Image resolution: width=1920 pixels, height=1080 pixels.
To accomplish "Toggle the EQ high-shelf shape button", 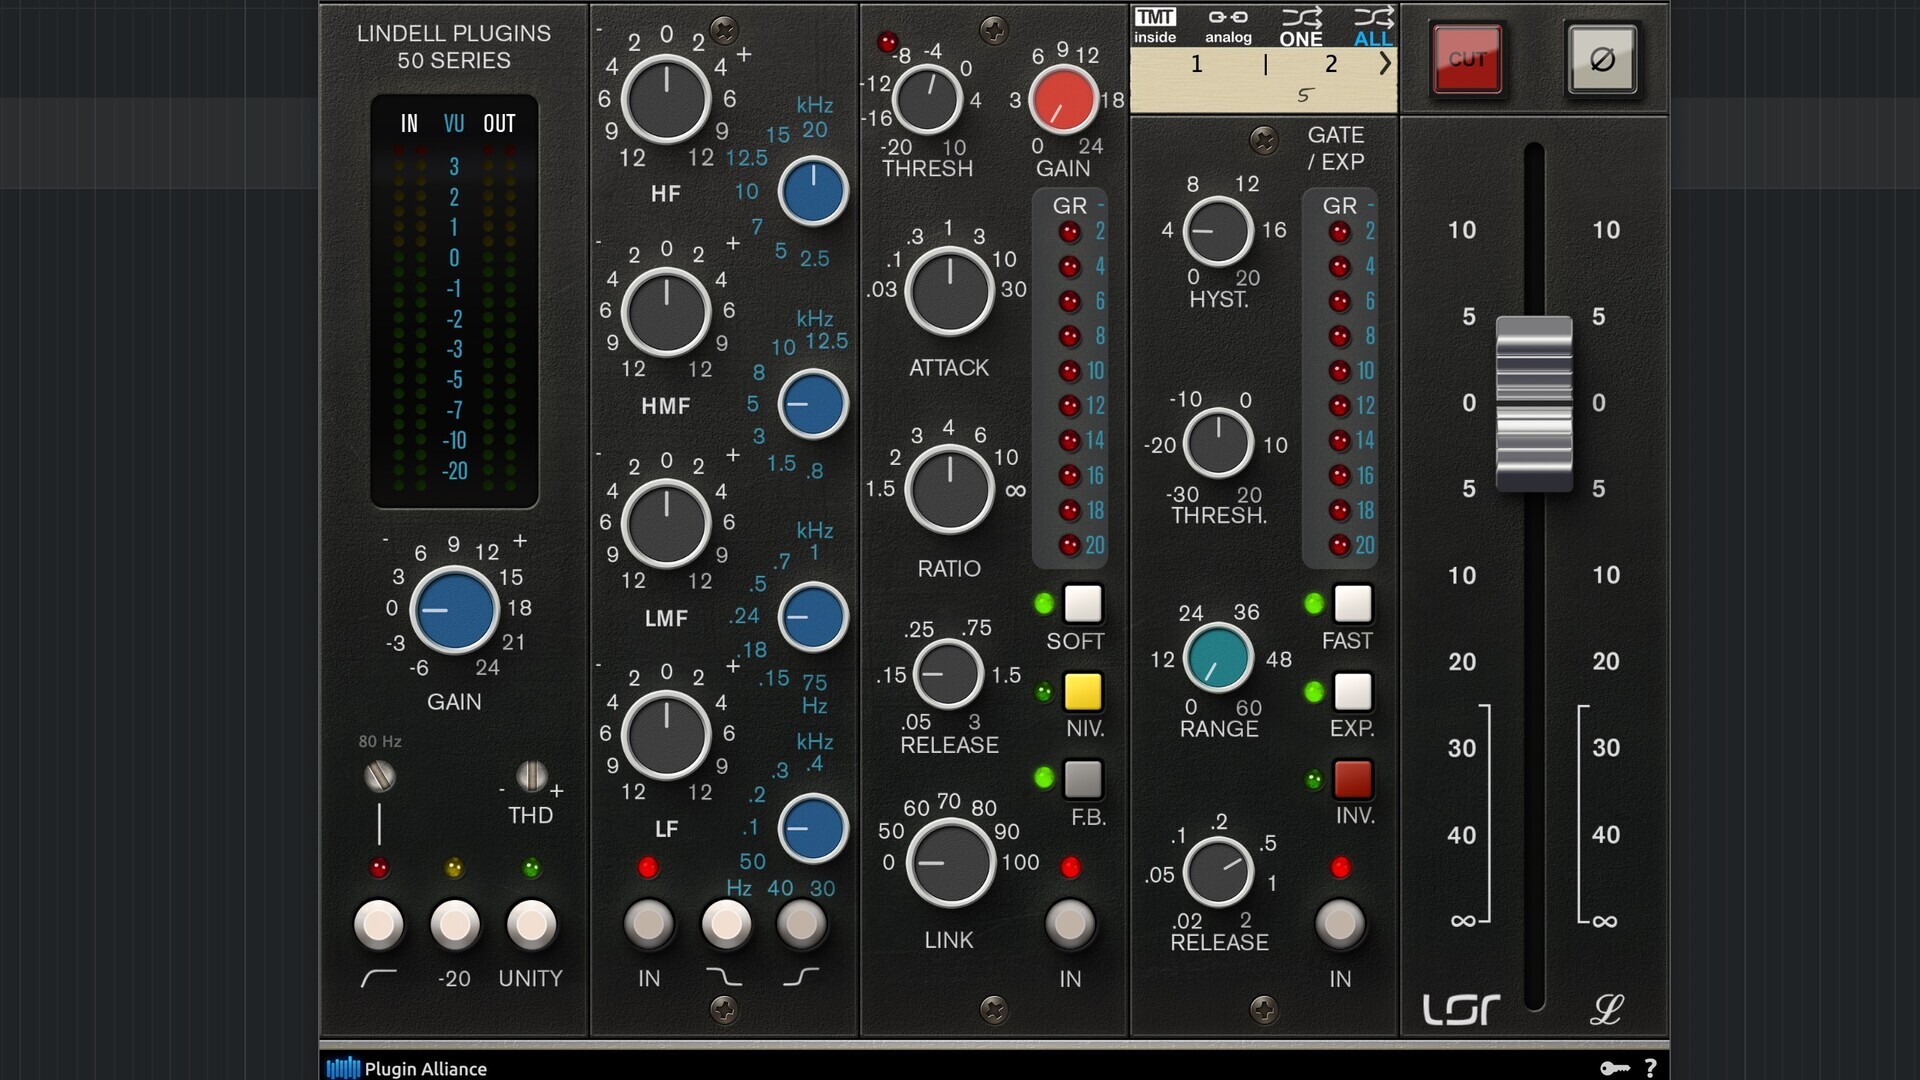I will [x=801, y=925].
